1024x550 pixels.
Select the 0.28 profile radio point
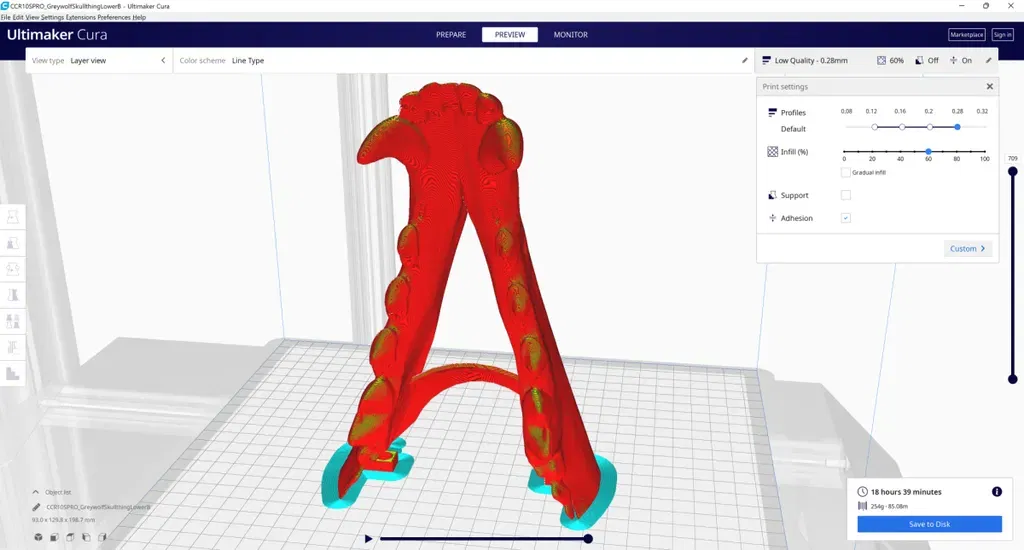(957, 127)
